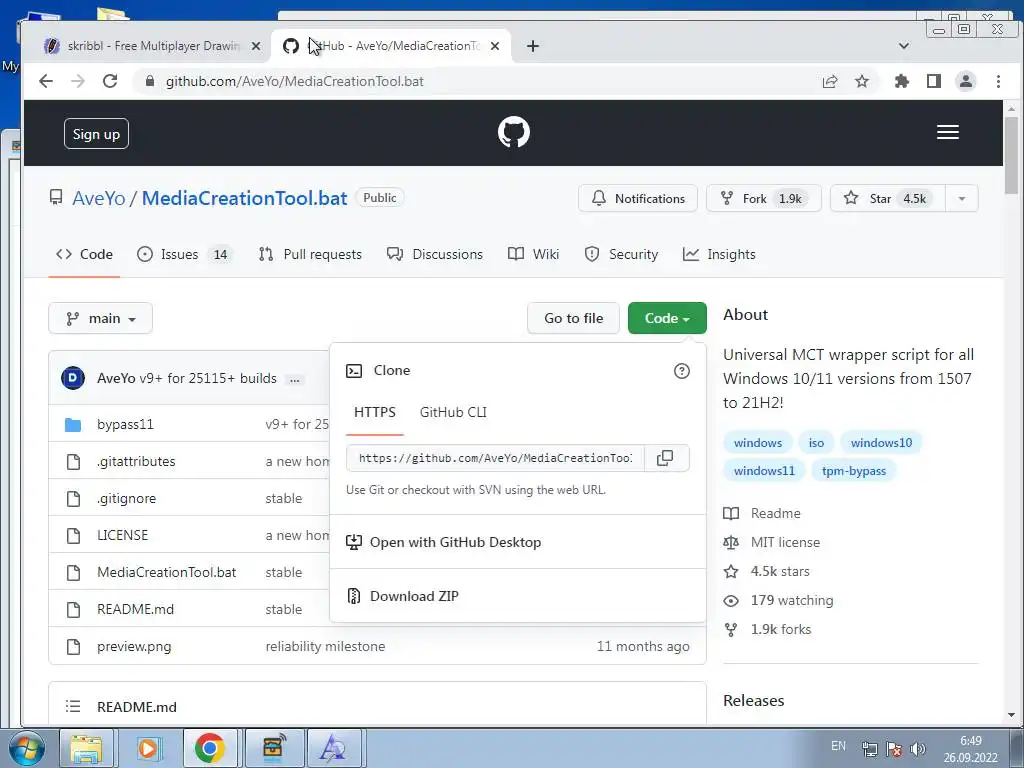Open the main branch dropdown
The width and height of the screenshot is (1024, 768).
coord(101,318)
